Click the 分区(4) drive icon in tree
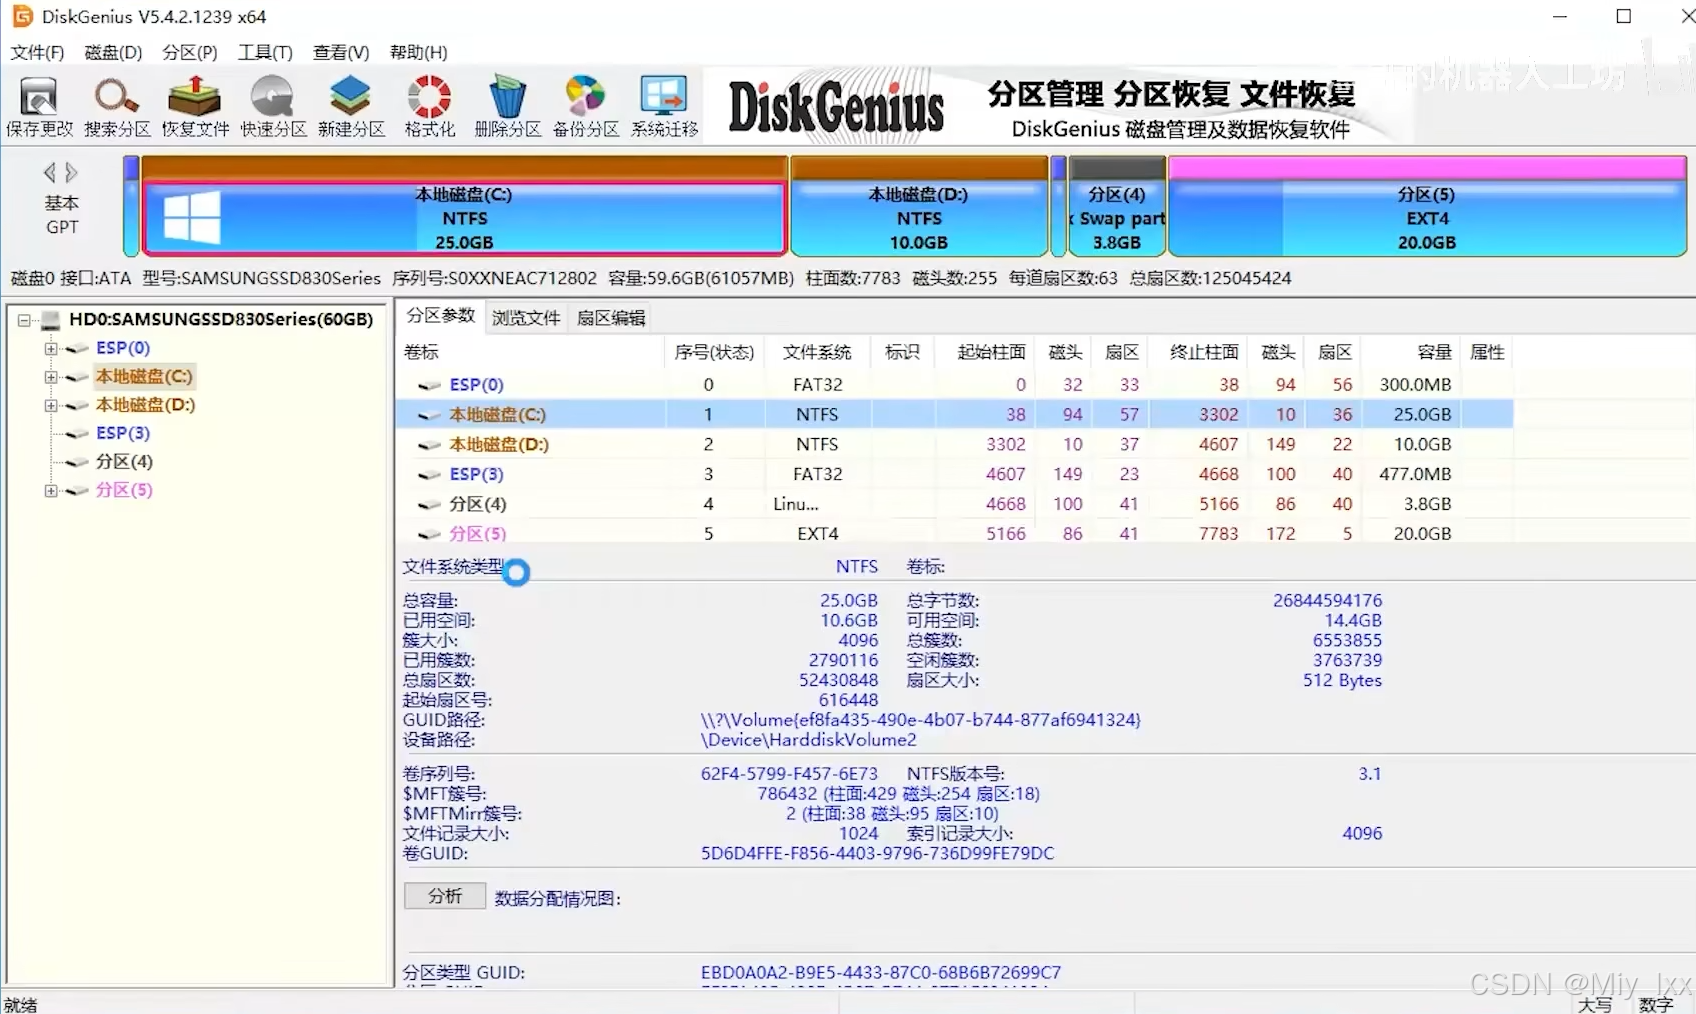Image resolution: width=1696 pixels, height=1014 pixels. coord(77,462)
